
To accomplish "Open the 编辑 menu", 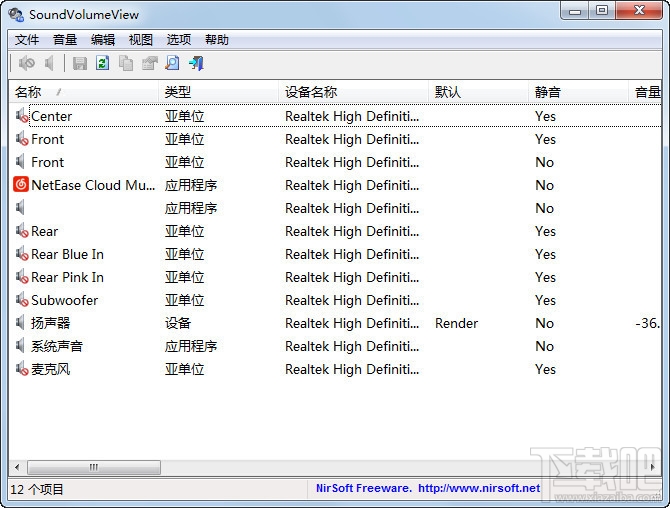I will pos(103,40).
